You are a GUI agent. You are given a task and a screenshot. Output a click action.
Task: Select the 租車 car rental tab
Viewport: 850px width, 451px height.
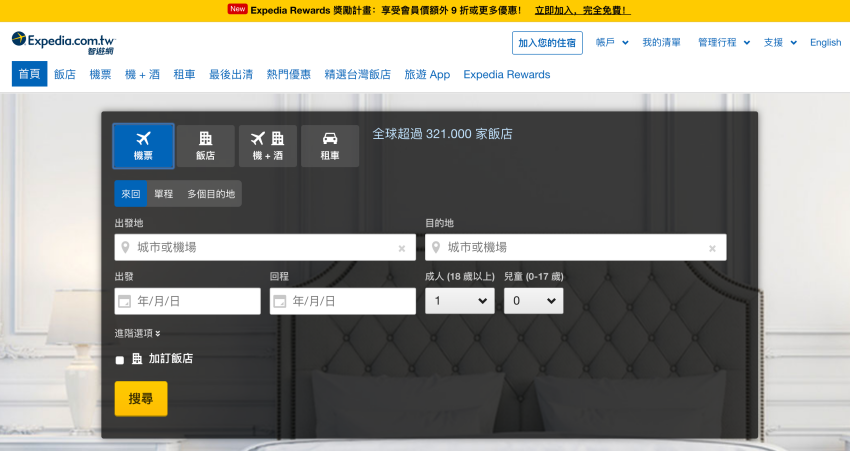(x=330, y=146)
